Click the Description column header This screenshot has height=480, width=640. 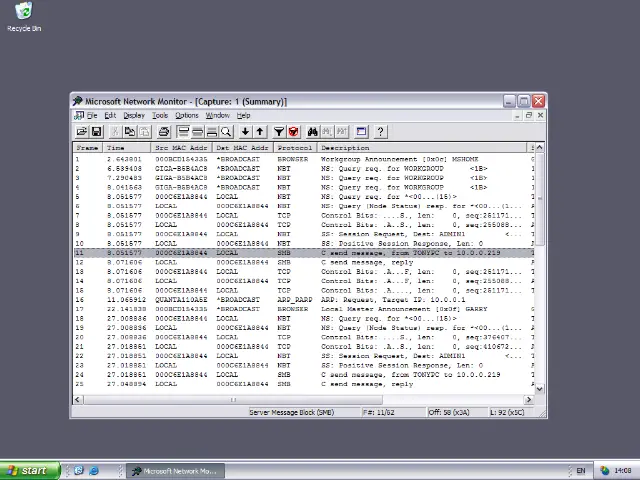pyautogui.click(x=422, y=148)
